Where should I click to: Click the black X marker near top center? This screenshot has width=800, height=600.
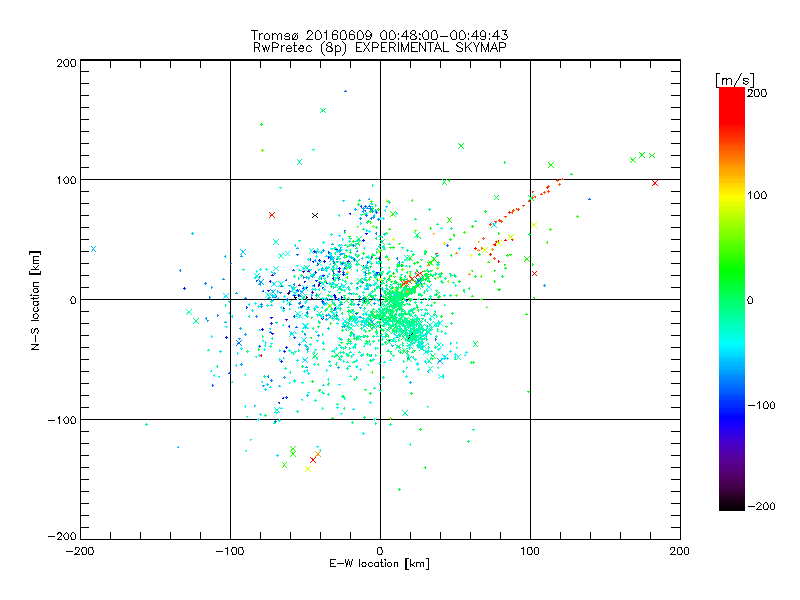pyautogui.click(x=315, y=215)
